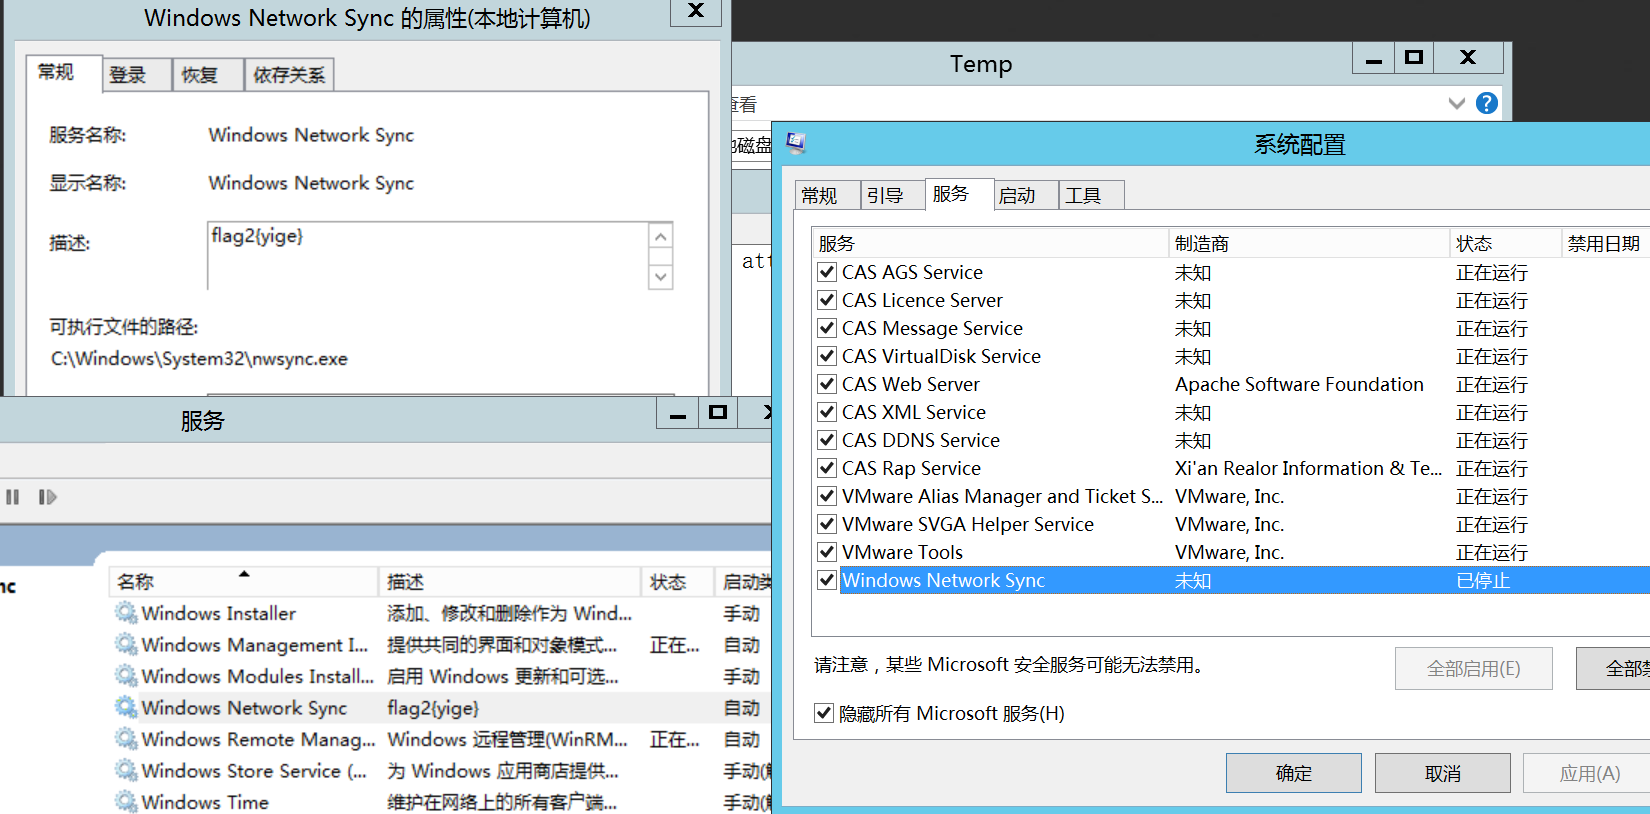Uncheck the CAS VirtualDisk Service checkbox

(827, 356)
